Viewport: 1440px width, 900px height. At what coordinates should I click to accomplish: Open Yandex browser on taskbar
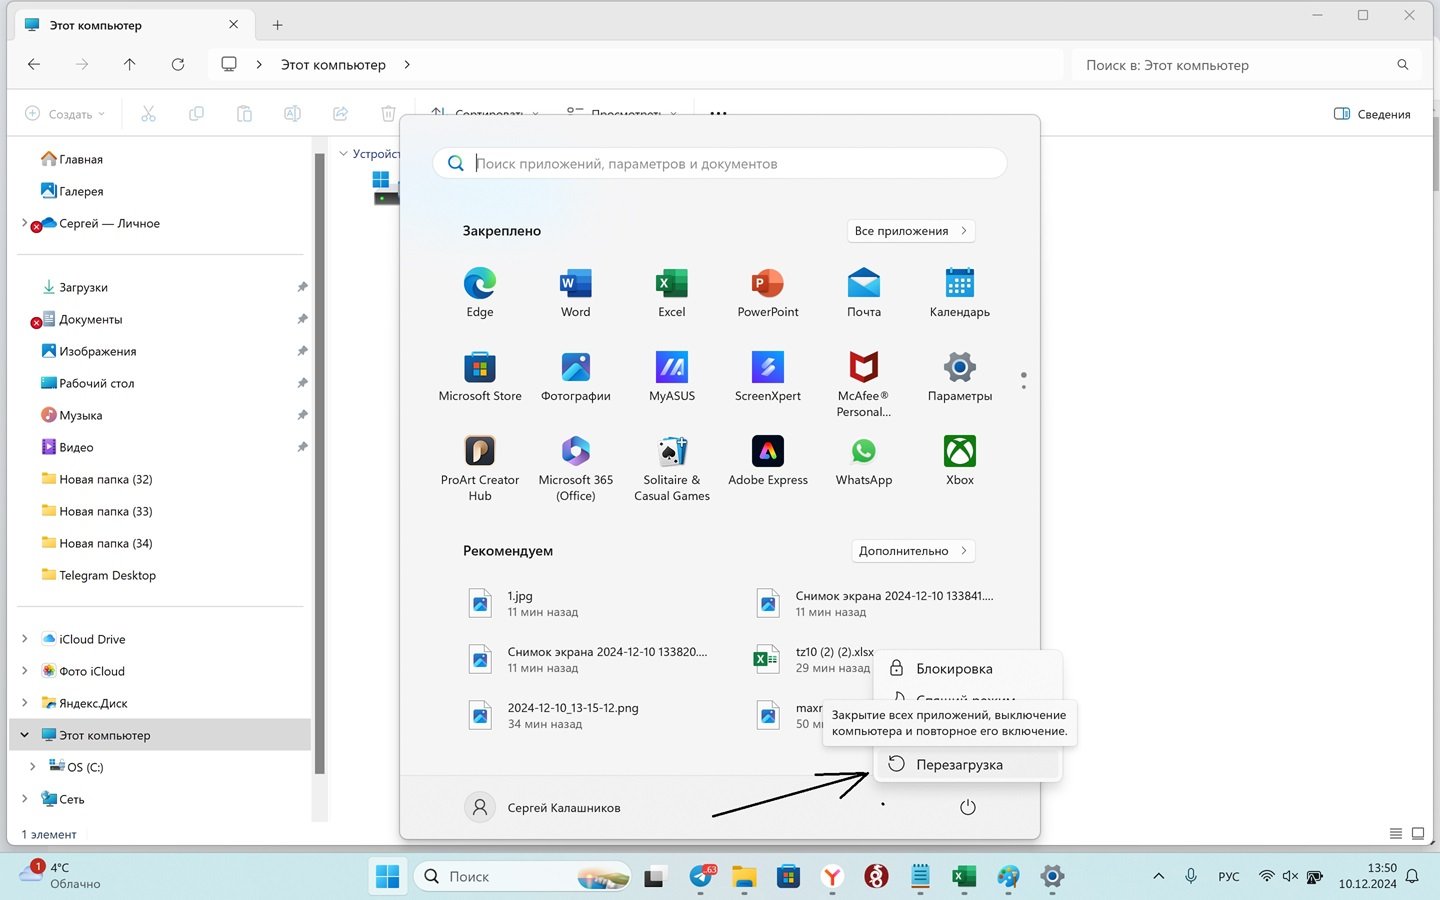832,877
